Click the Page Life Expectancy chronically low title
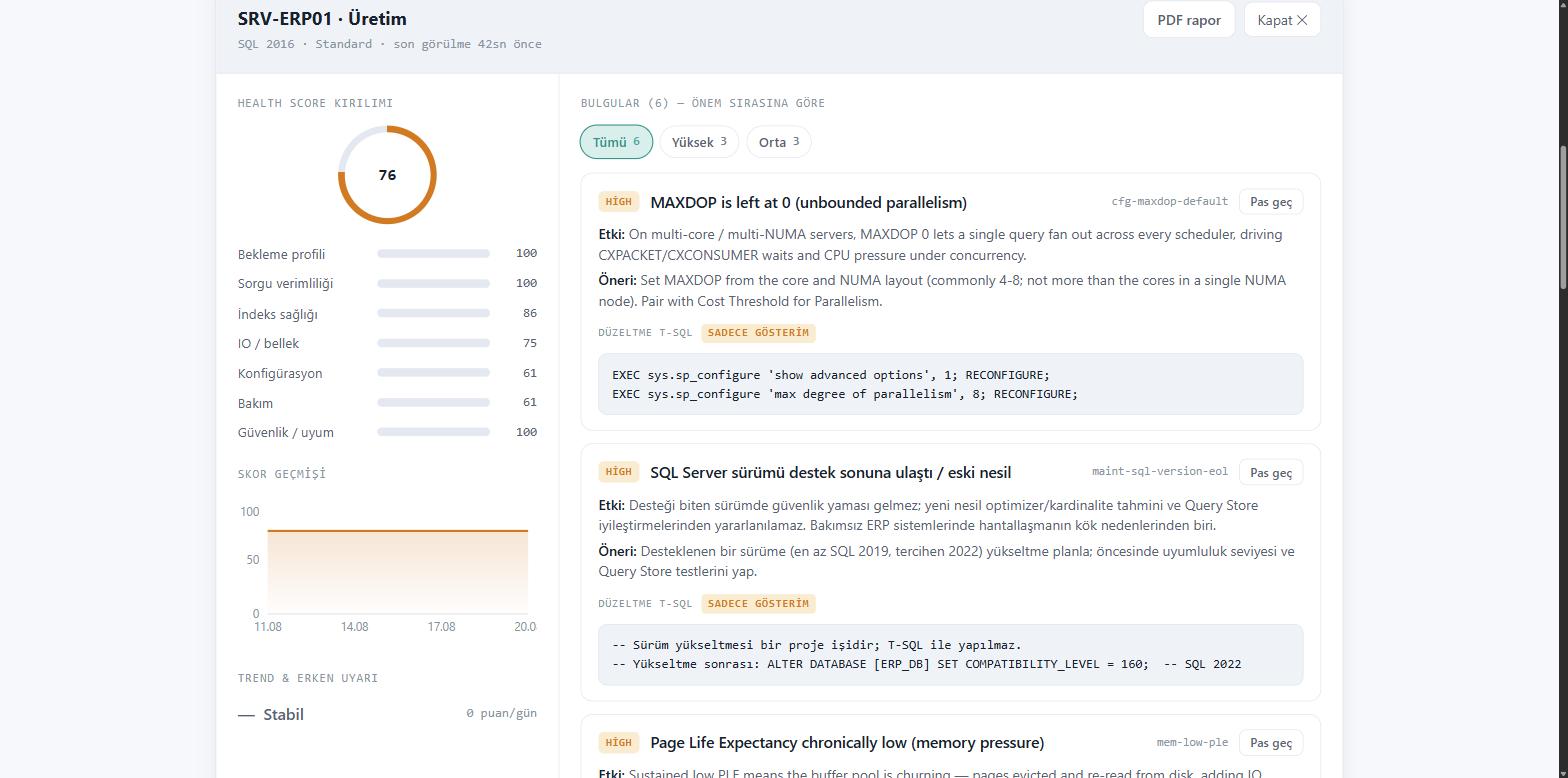Image resolution: width=1568 pixels, height=778 pixels. (847, 743)
